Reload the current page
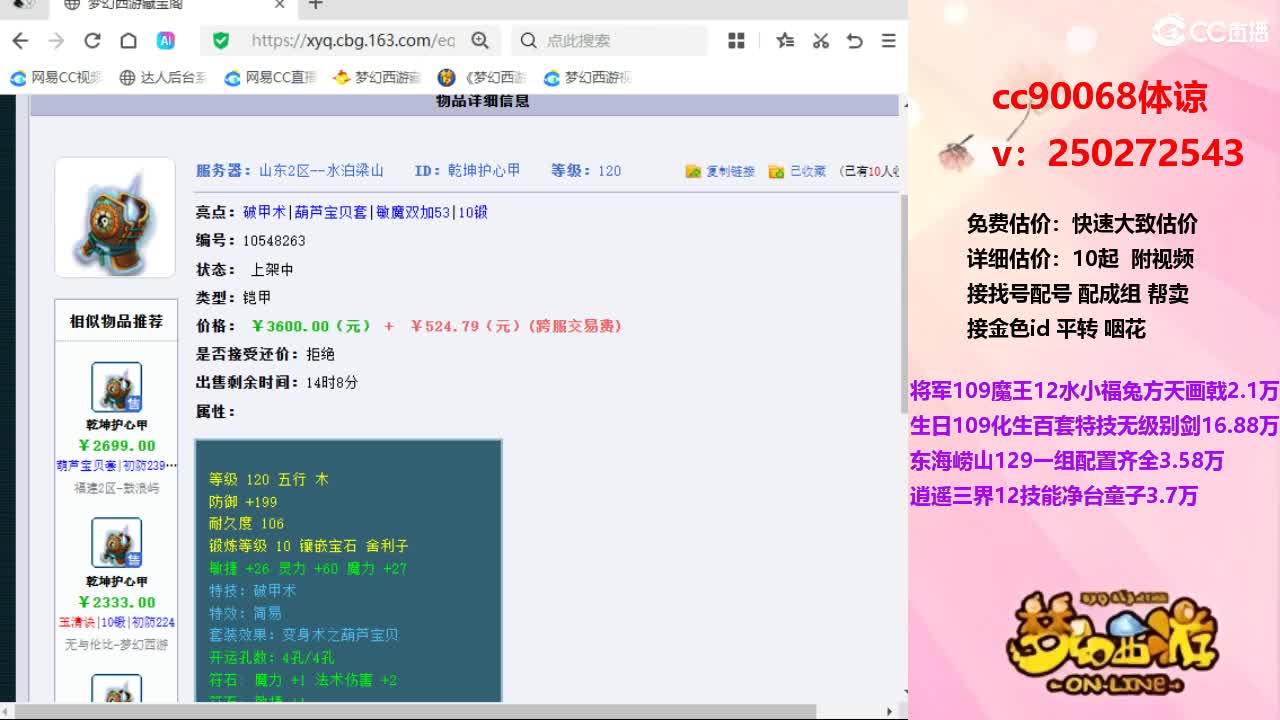The image size is (1280, 720). coord(92,41)
